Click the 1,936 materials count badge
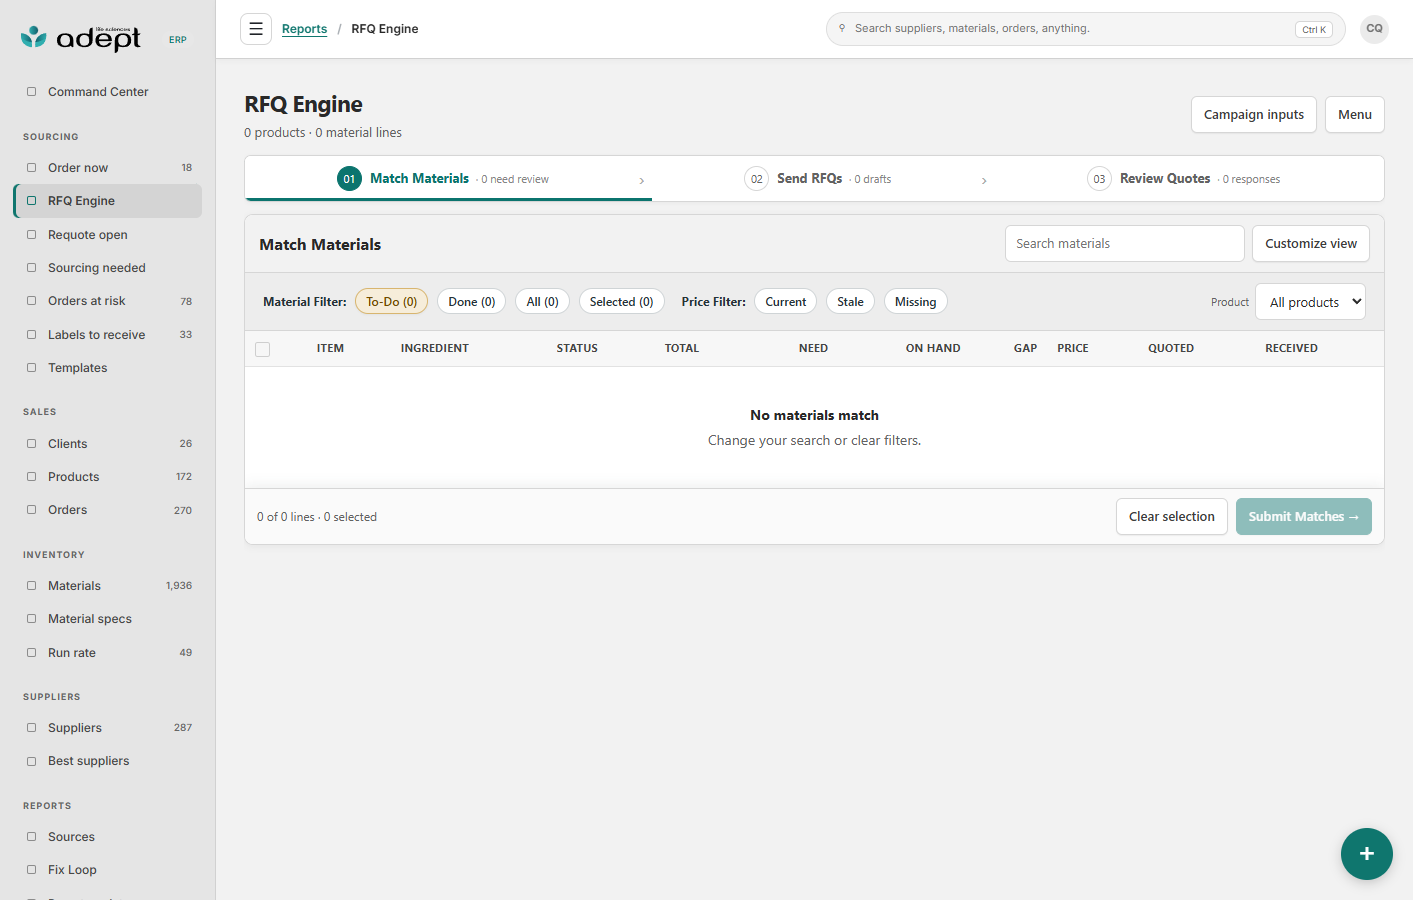Viewport: 1413px width, 900px height. pyautogui.click(x=179, y=586)
